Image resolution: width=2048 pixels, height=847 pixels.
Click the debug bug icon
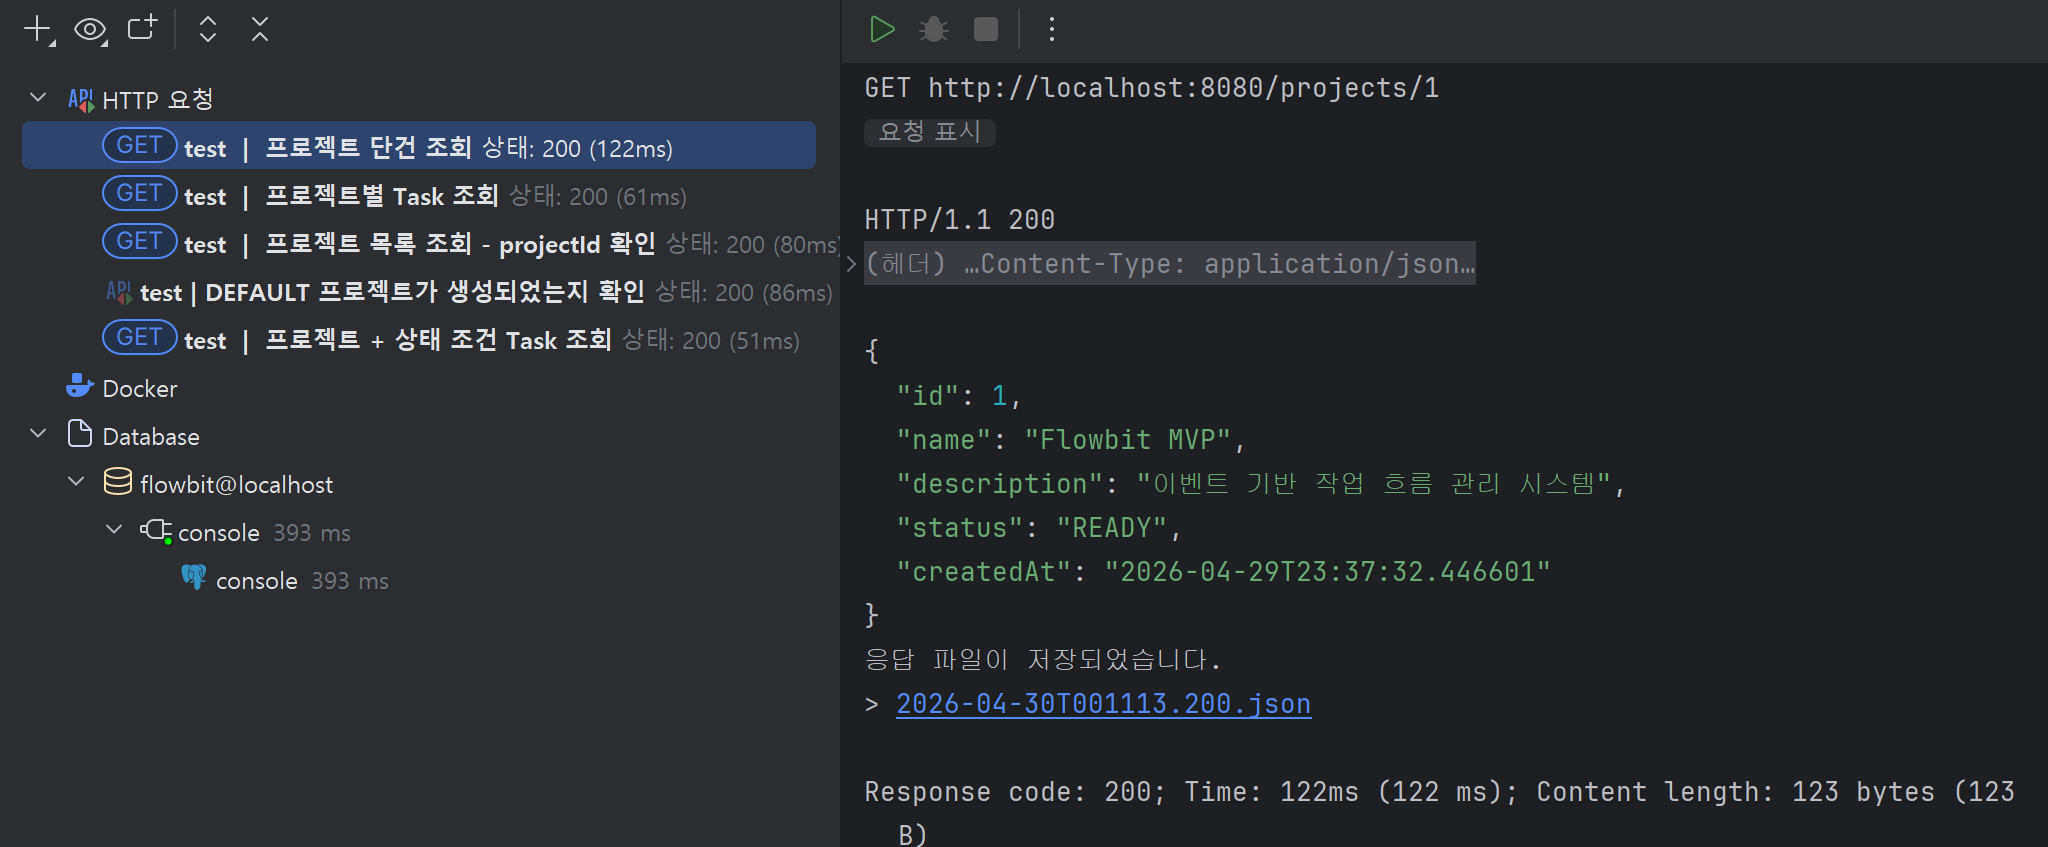coord(934,29)
